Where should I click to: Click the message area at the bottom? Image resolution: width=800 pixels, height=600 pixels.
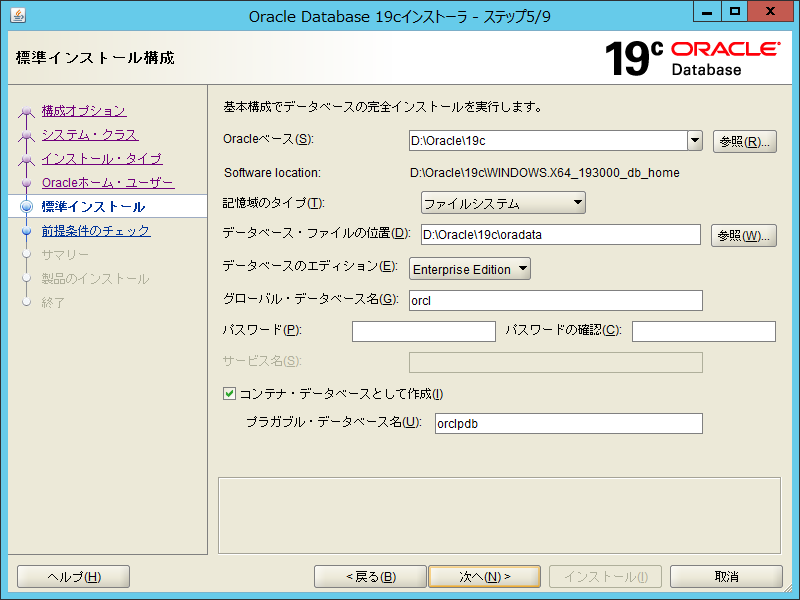tap(499, 515)
